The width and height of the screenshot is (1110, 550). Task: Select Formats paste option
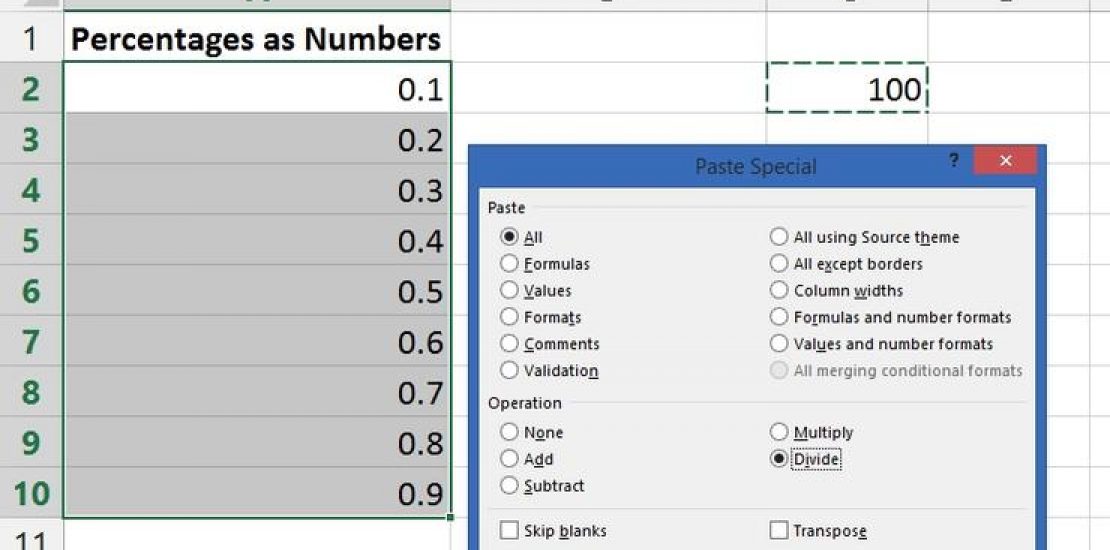(x=510, y=317)
